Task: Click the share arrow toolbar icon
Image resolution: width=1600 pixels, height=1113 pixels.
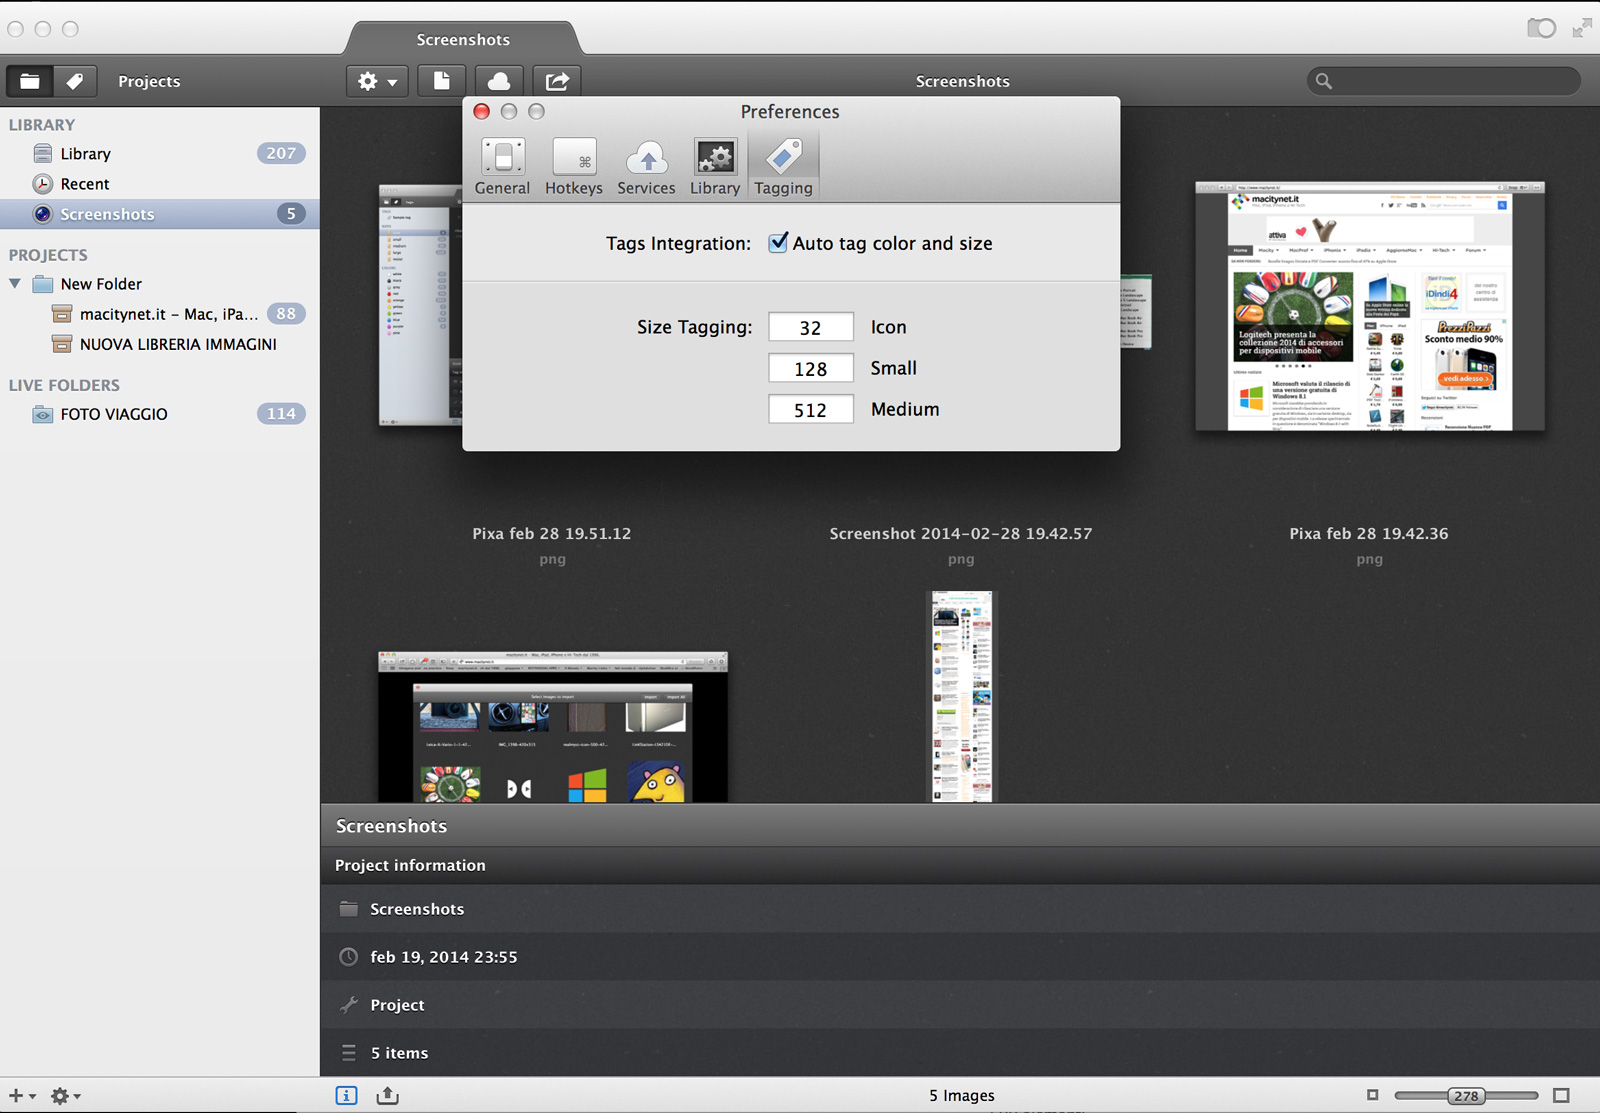Action: point(557,81)
